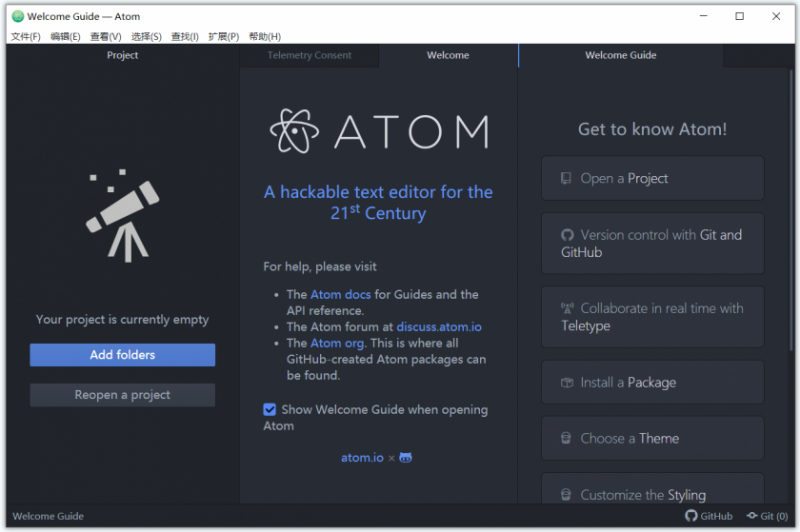Viewport: 800px width, 532px height.
Task: Select the Welcome tab
Action: click(448, 55)
